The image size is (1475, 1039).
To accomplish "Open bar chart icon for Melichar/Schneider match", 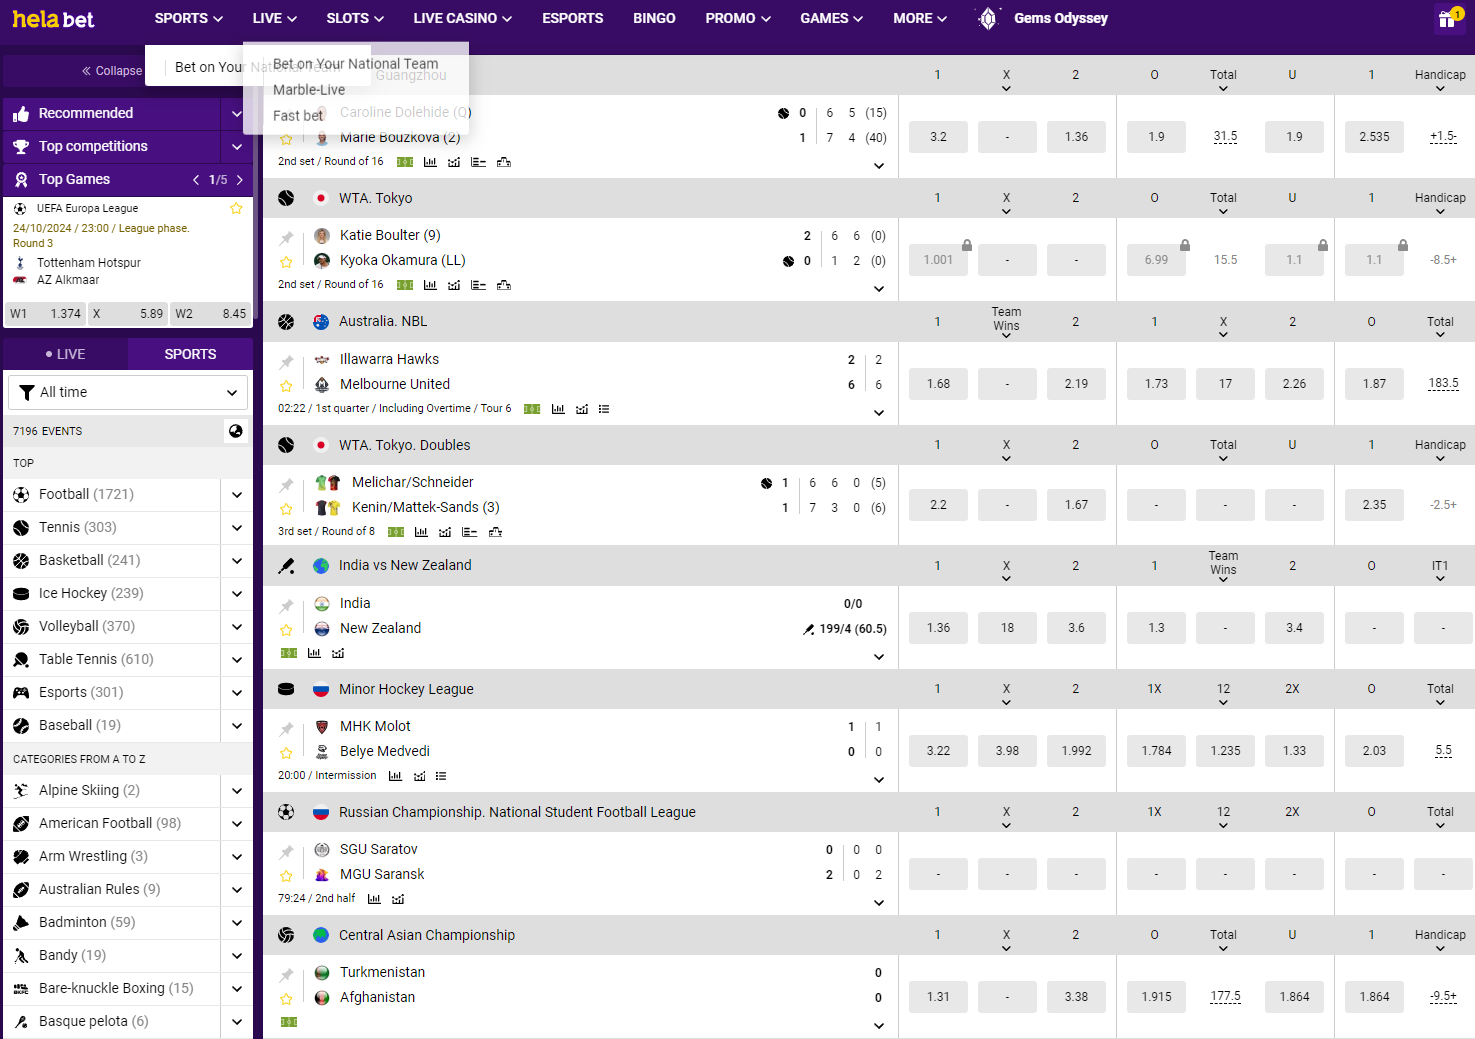I will (x=421, y=532).
